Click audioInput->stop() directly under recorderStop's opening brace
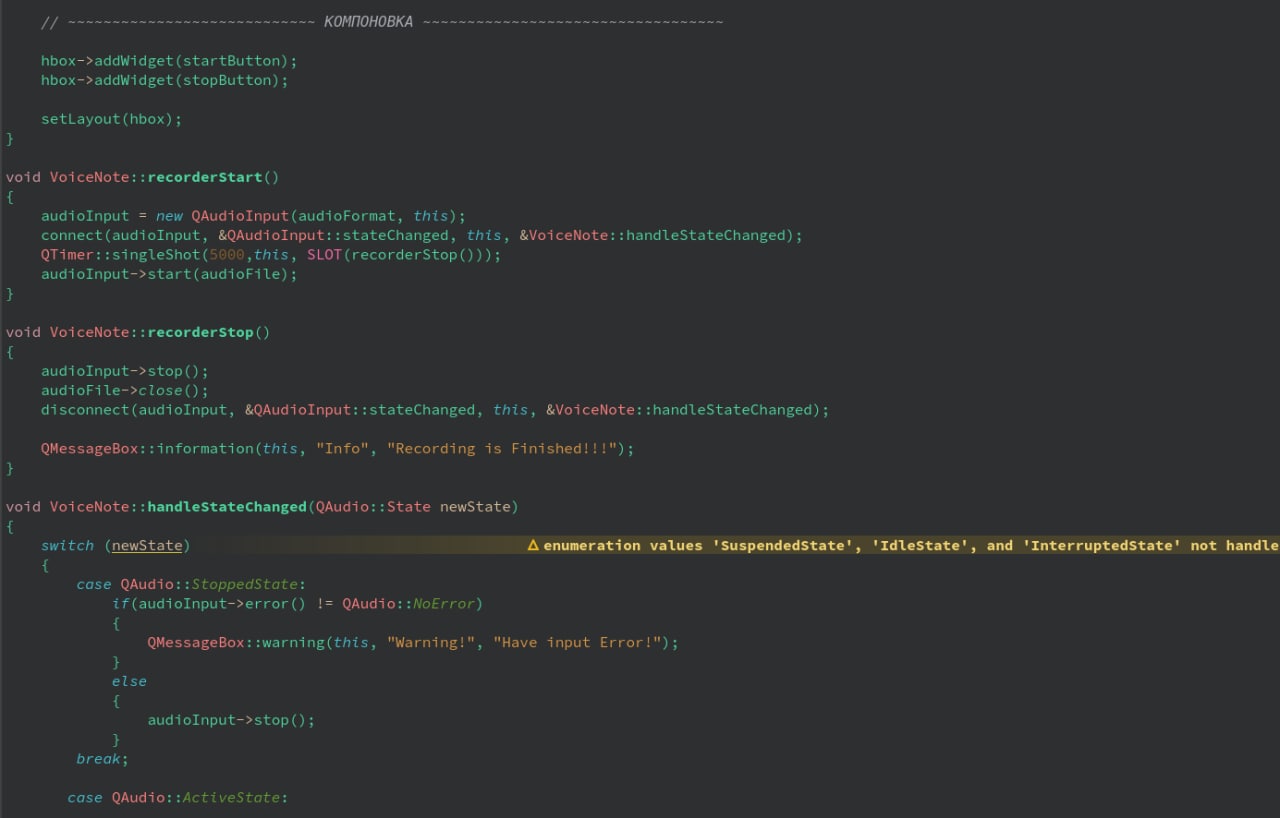 (x=125, y=371)
